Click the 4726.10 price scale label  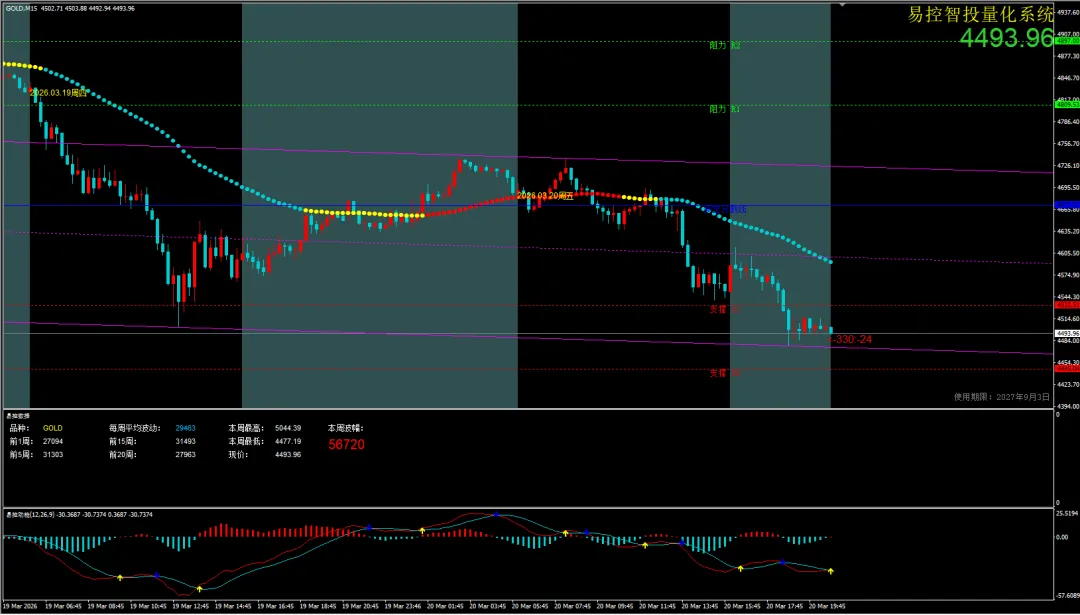click(1067, 165)
